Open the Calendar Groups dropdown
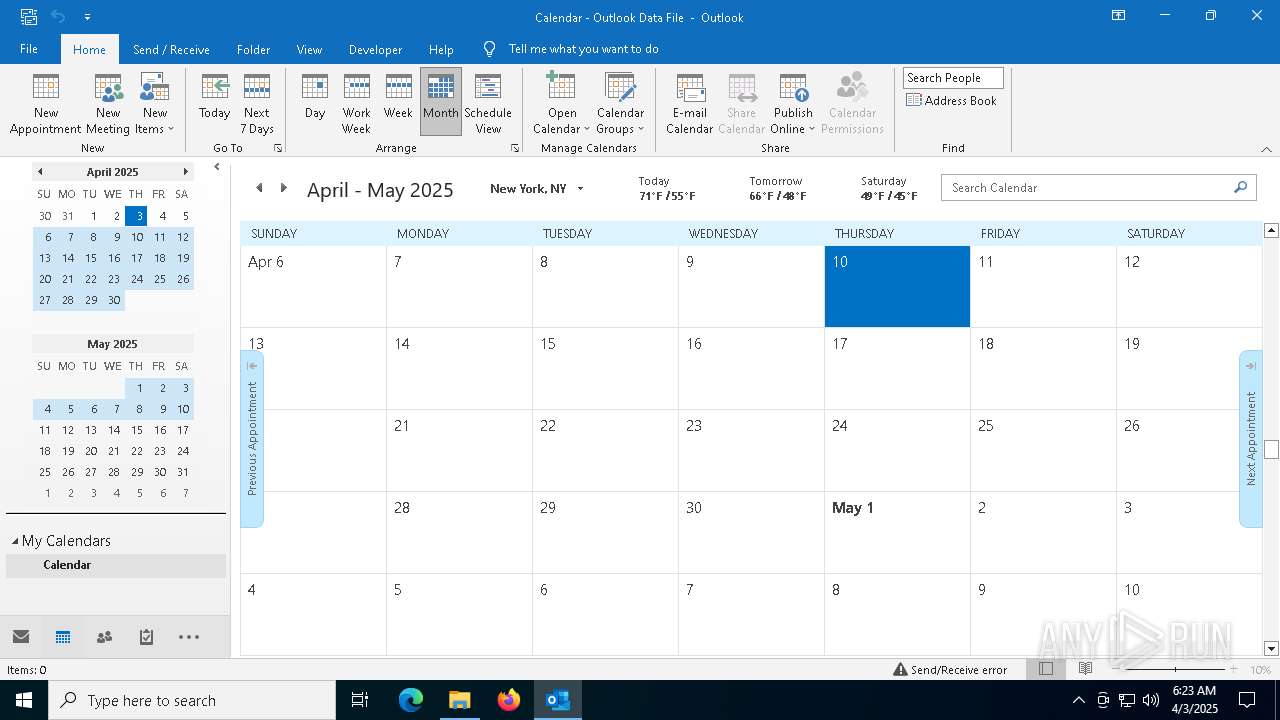This screenshot has height=720, width=1280. 620,103
